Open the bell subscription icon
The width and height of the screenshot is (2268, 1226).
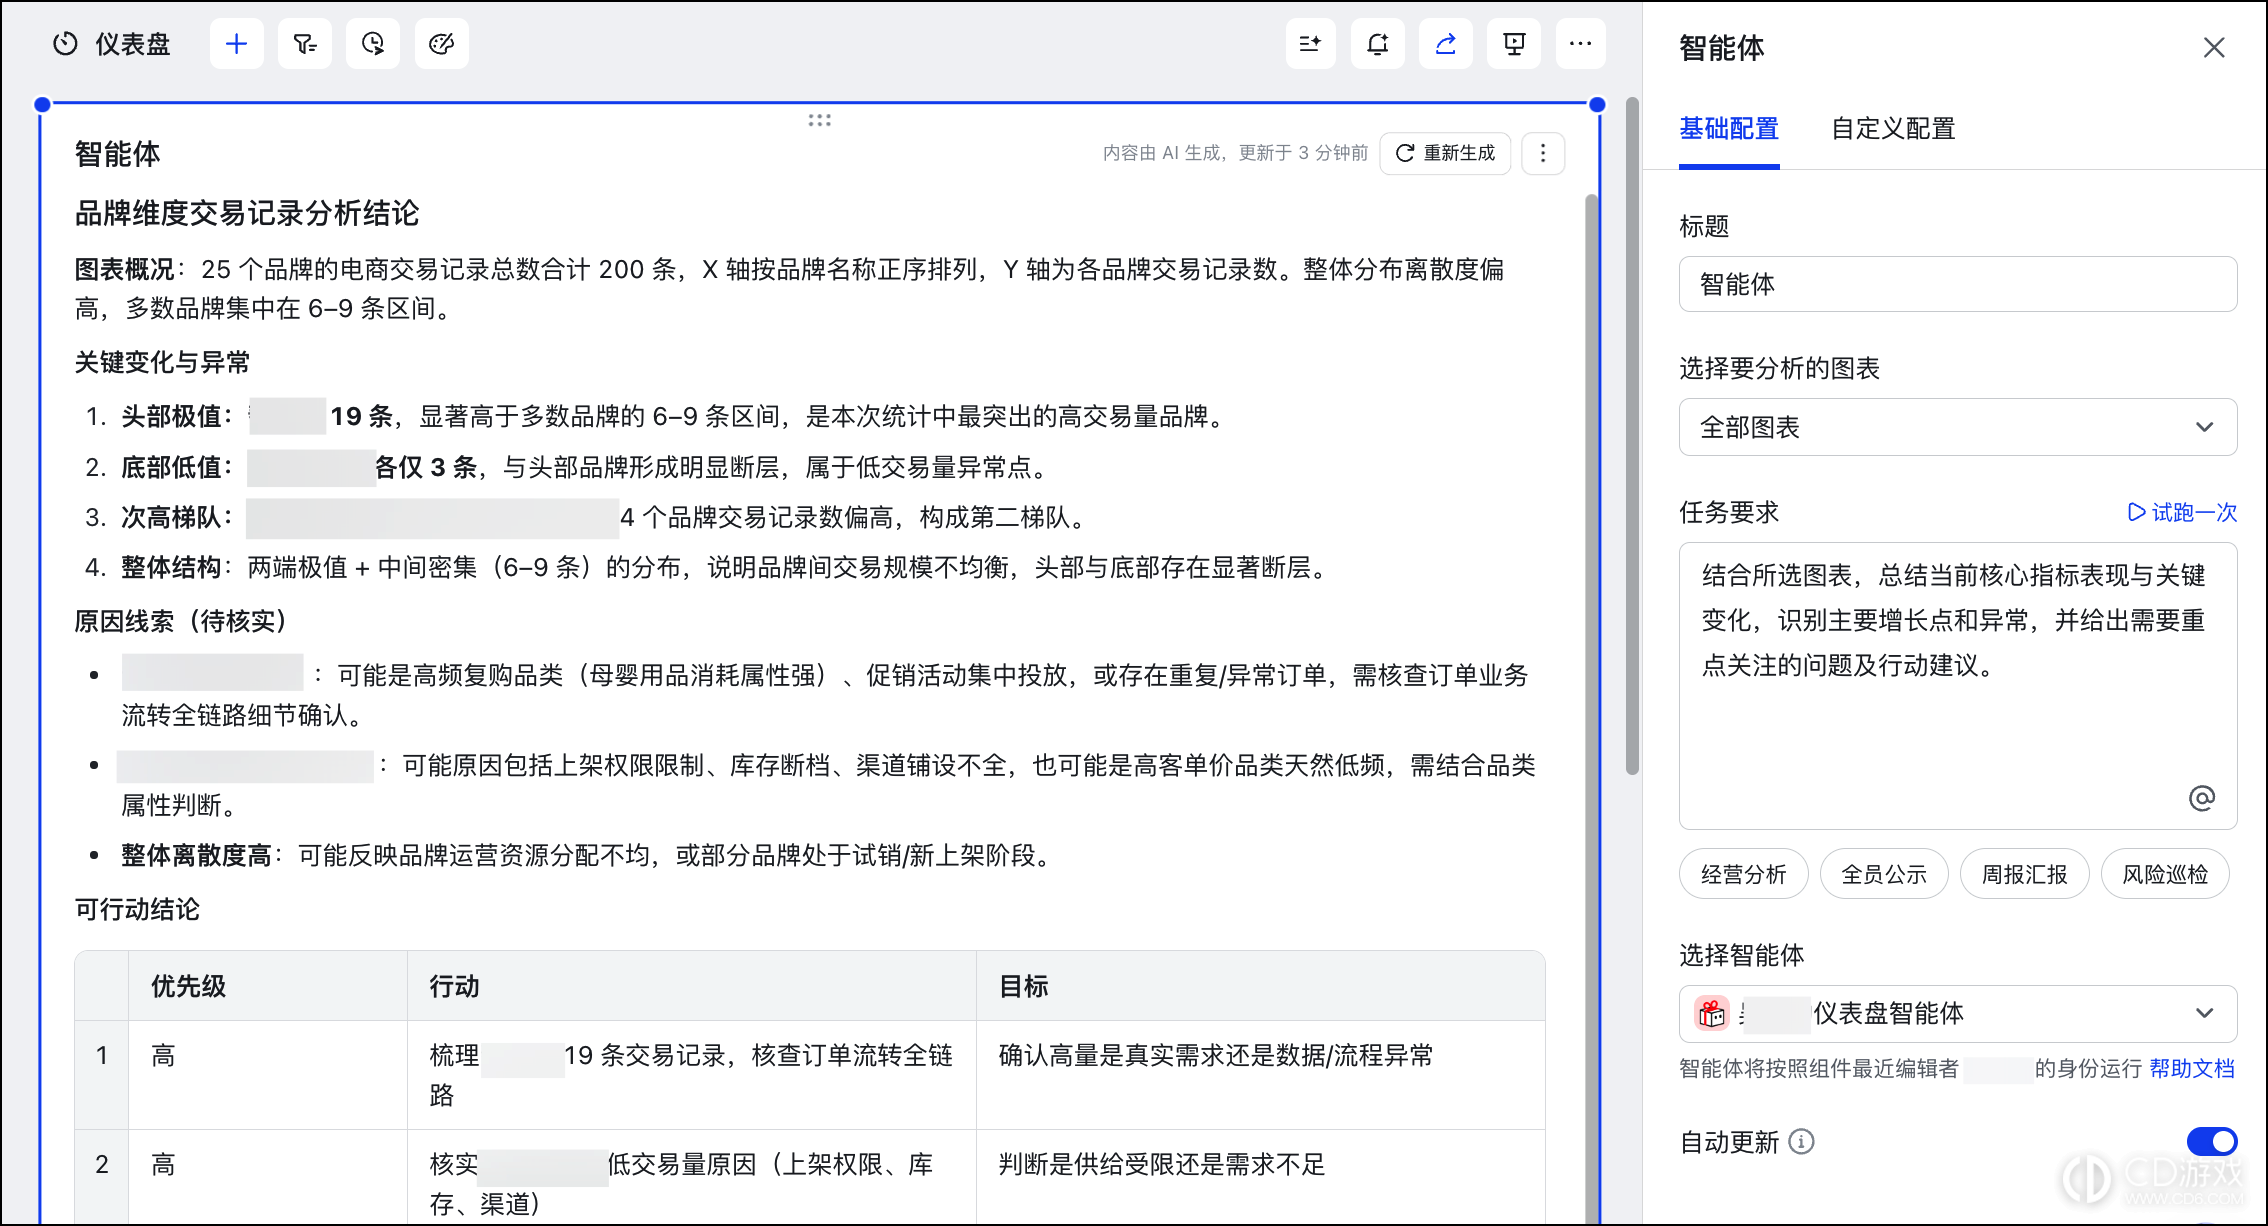coord(1378,44)
